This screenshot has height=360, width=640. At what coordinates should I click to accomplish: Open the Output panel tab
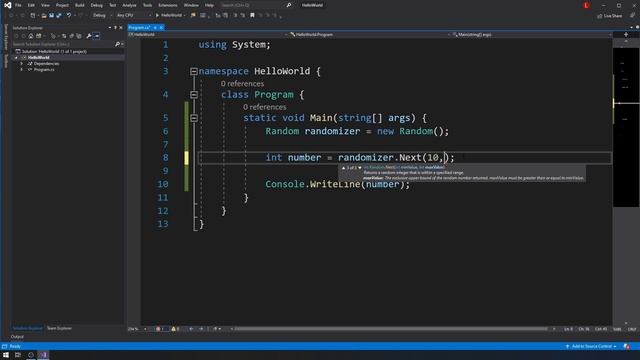coord(17,337)
